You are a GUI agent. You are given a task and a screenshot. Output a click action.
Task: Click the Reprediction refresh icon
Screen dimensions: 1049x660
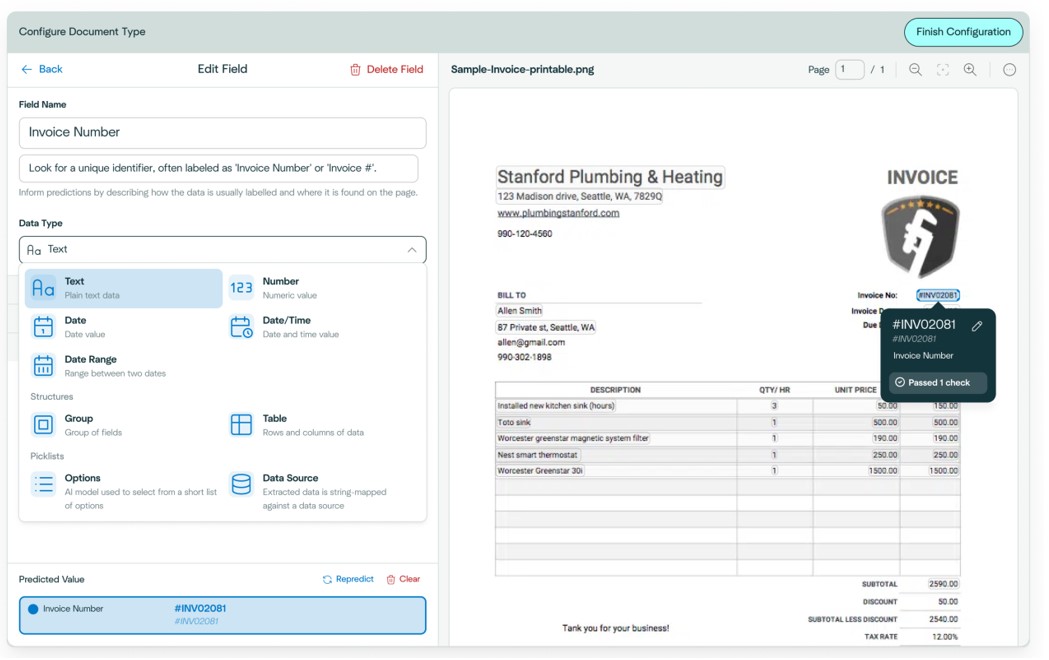click(325, 579)
